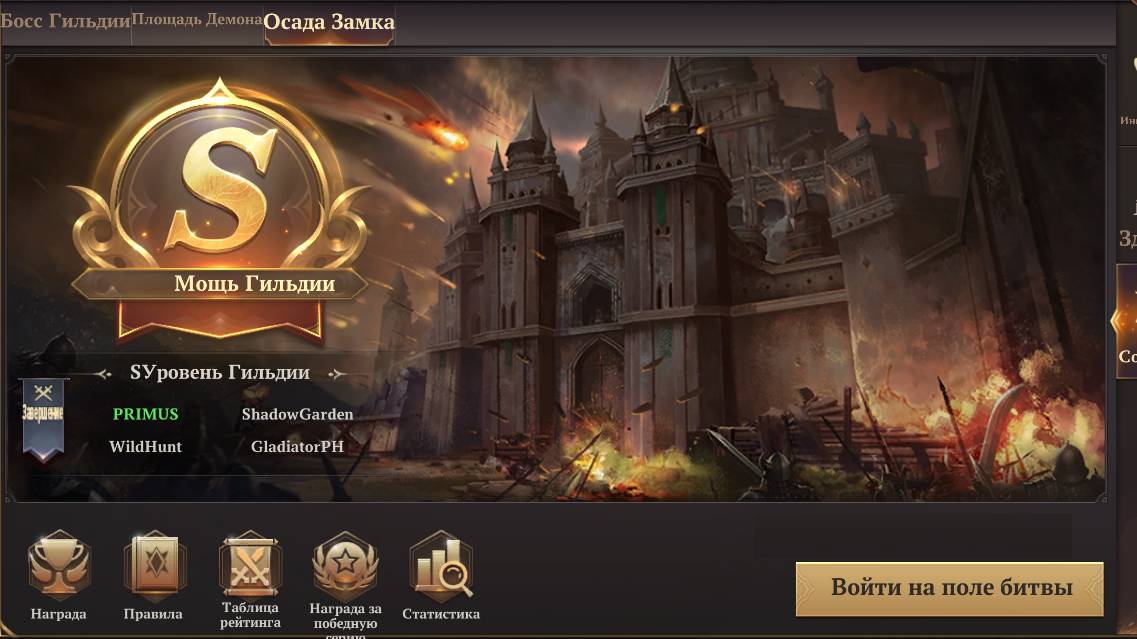
Task: Switch to the Босс Гильдии tab
Action: pyautogui.click(x=65, y=21)
